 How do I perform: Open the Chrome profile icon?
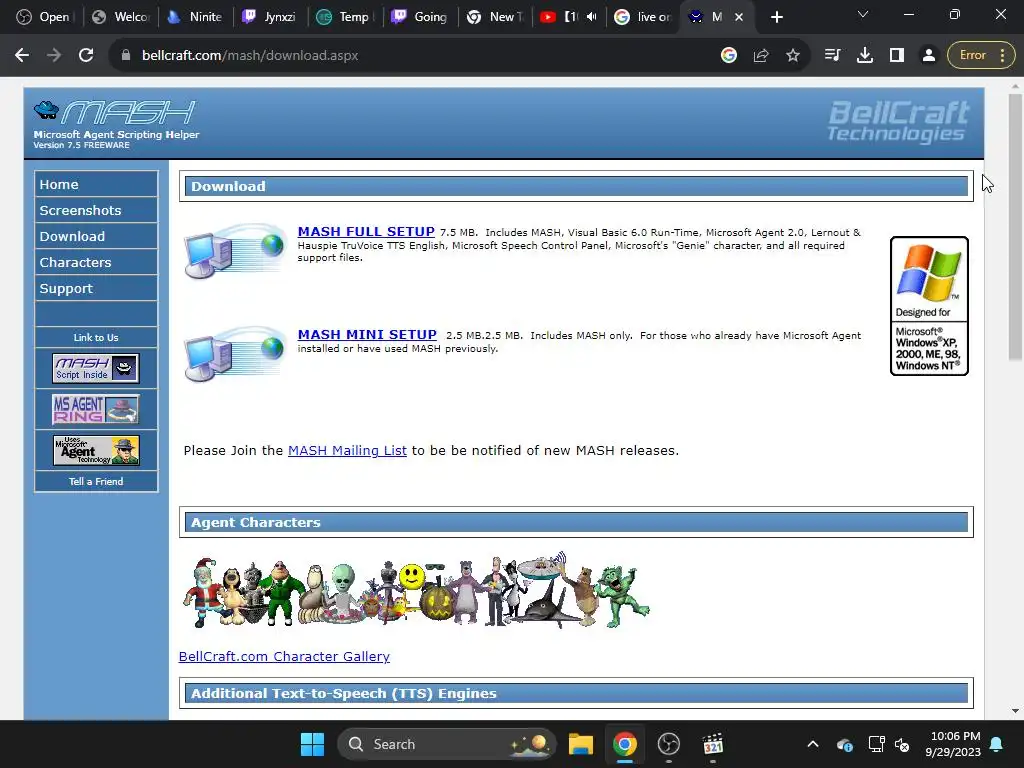pyautogui.click(x=929, y=56)
